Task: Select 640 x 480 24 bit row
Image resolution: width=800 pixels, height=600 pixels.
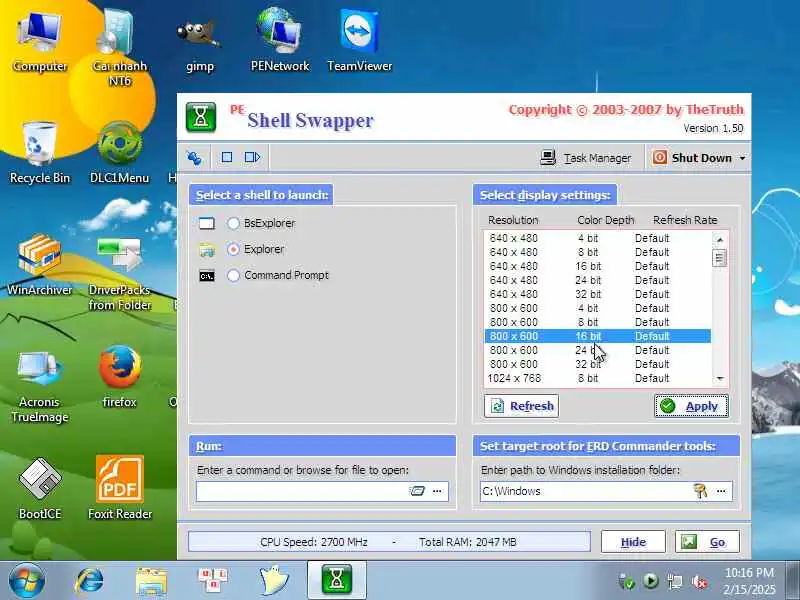Action: point(597,280)
